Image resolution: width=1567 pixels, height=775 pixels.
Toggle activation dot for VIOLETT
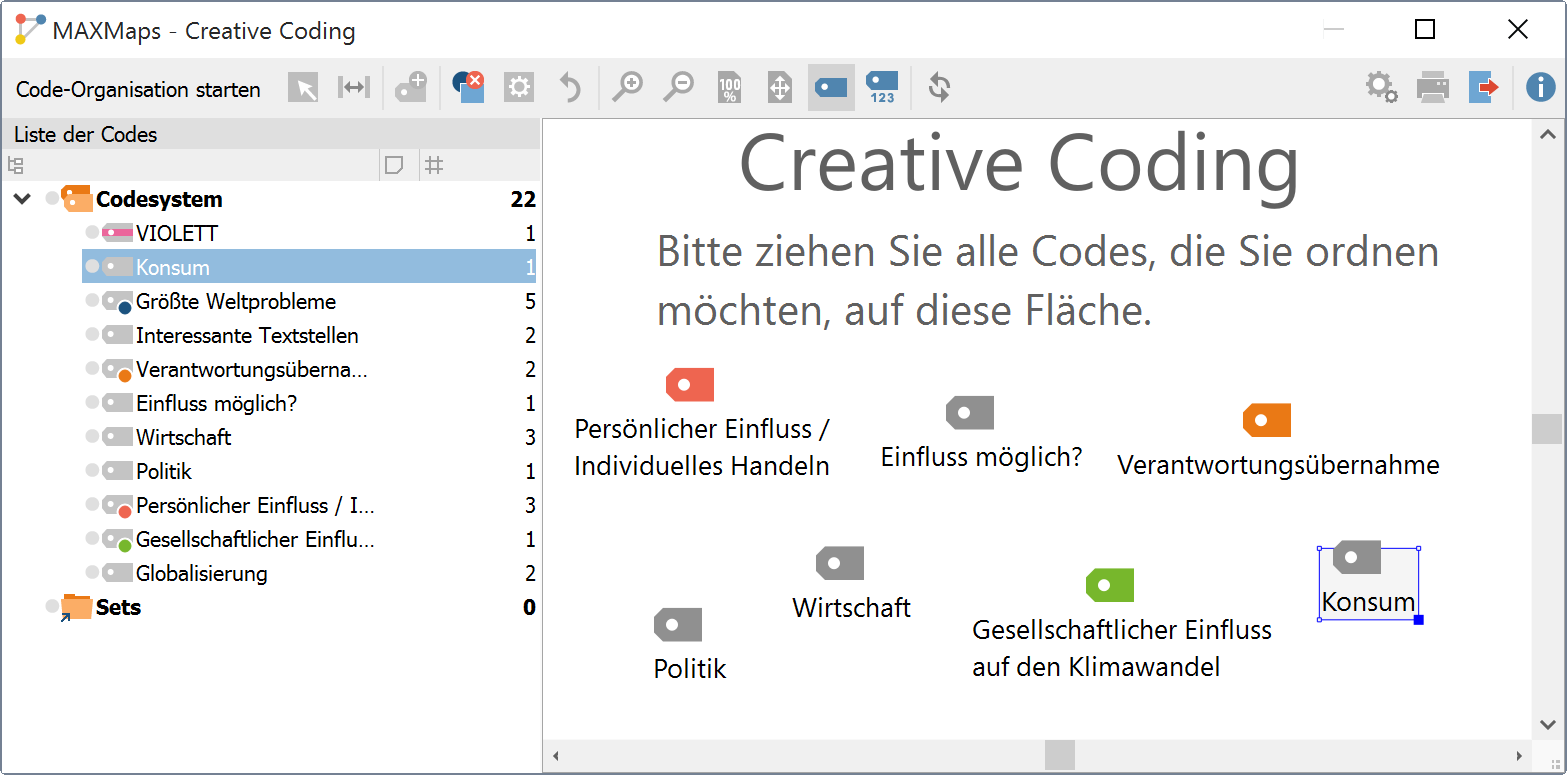[92, 233]
